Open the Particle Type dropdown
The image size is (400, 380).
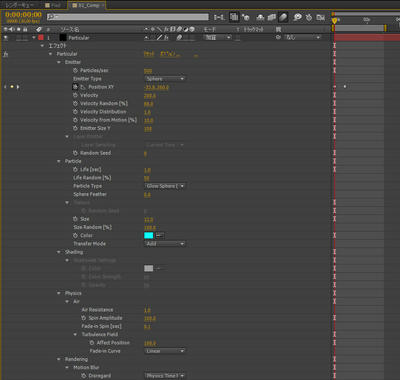tap(165, 186)
